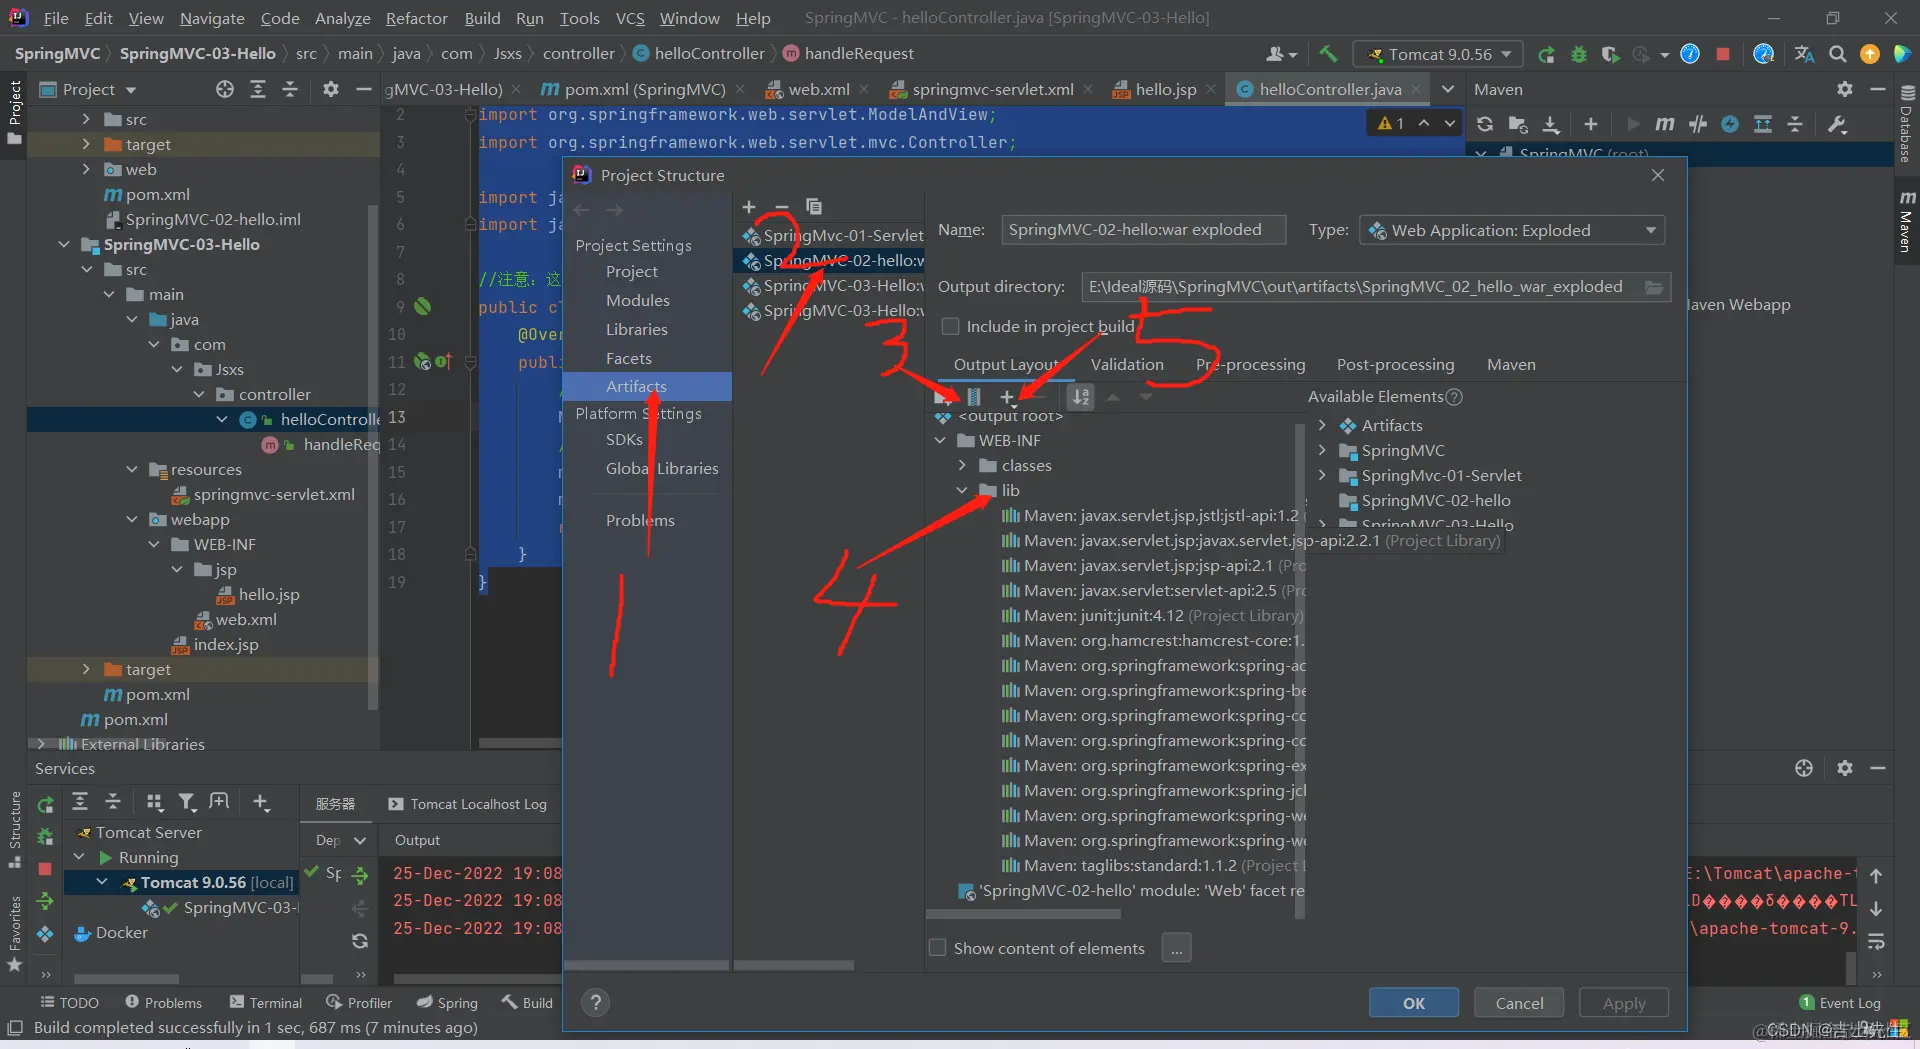
Task: Select Libraries in Project Settings
Action: click(x=636, y=329)
